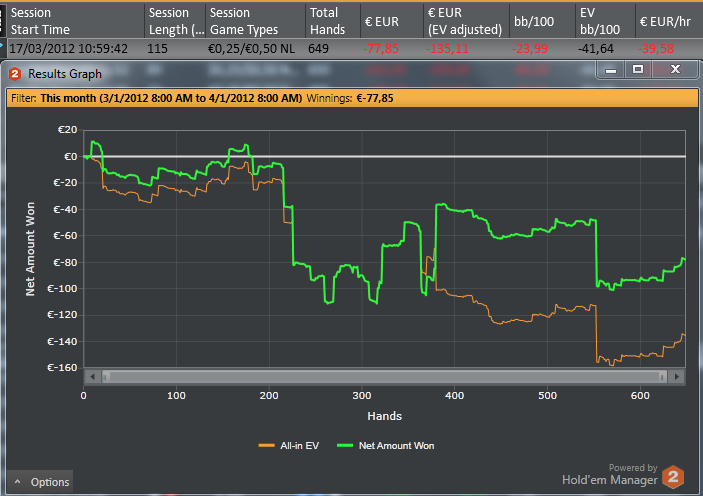This screenshot has width=703, height=496.
Task: Click the -135,11 EV adjusted cell
Action: (447, 48)
